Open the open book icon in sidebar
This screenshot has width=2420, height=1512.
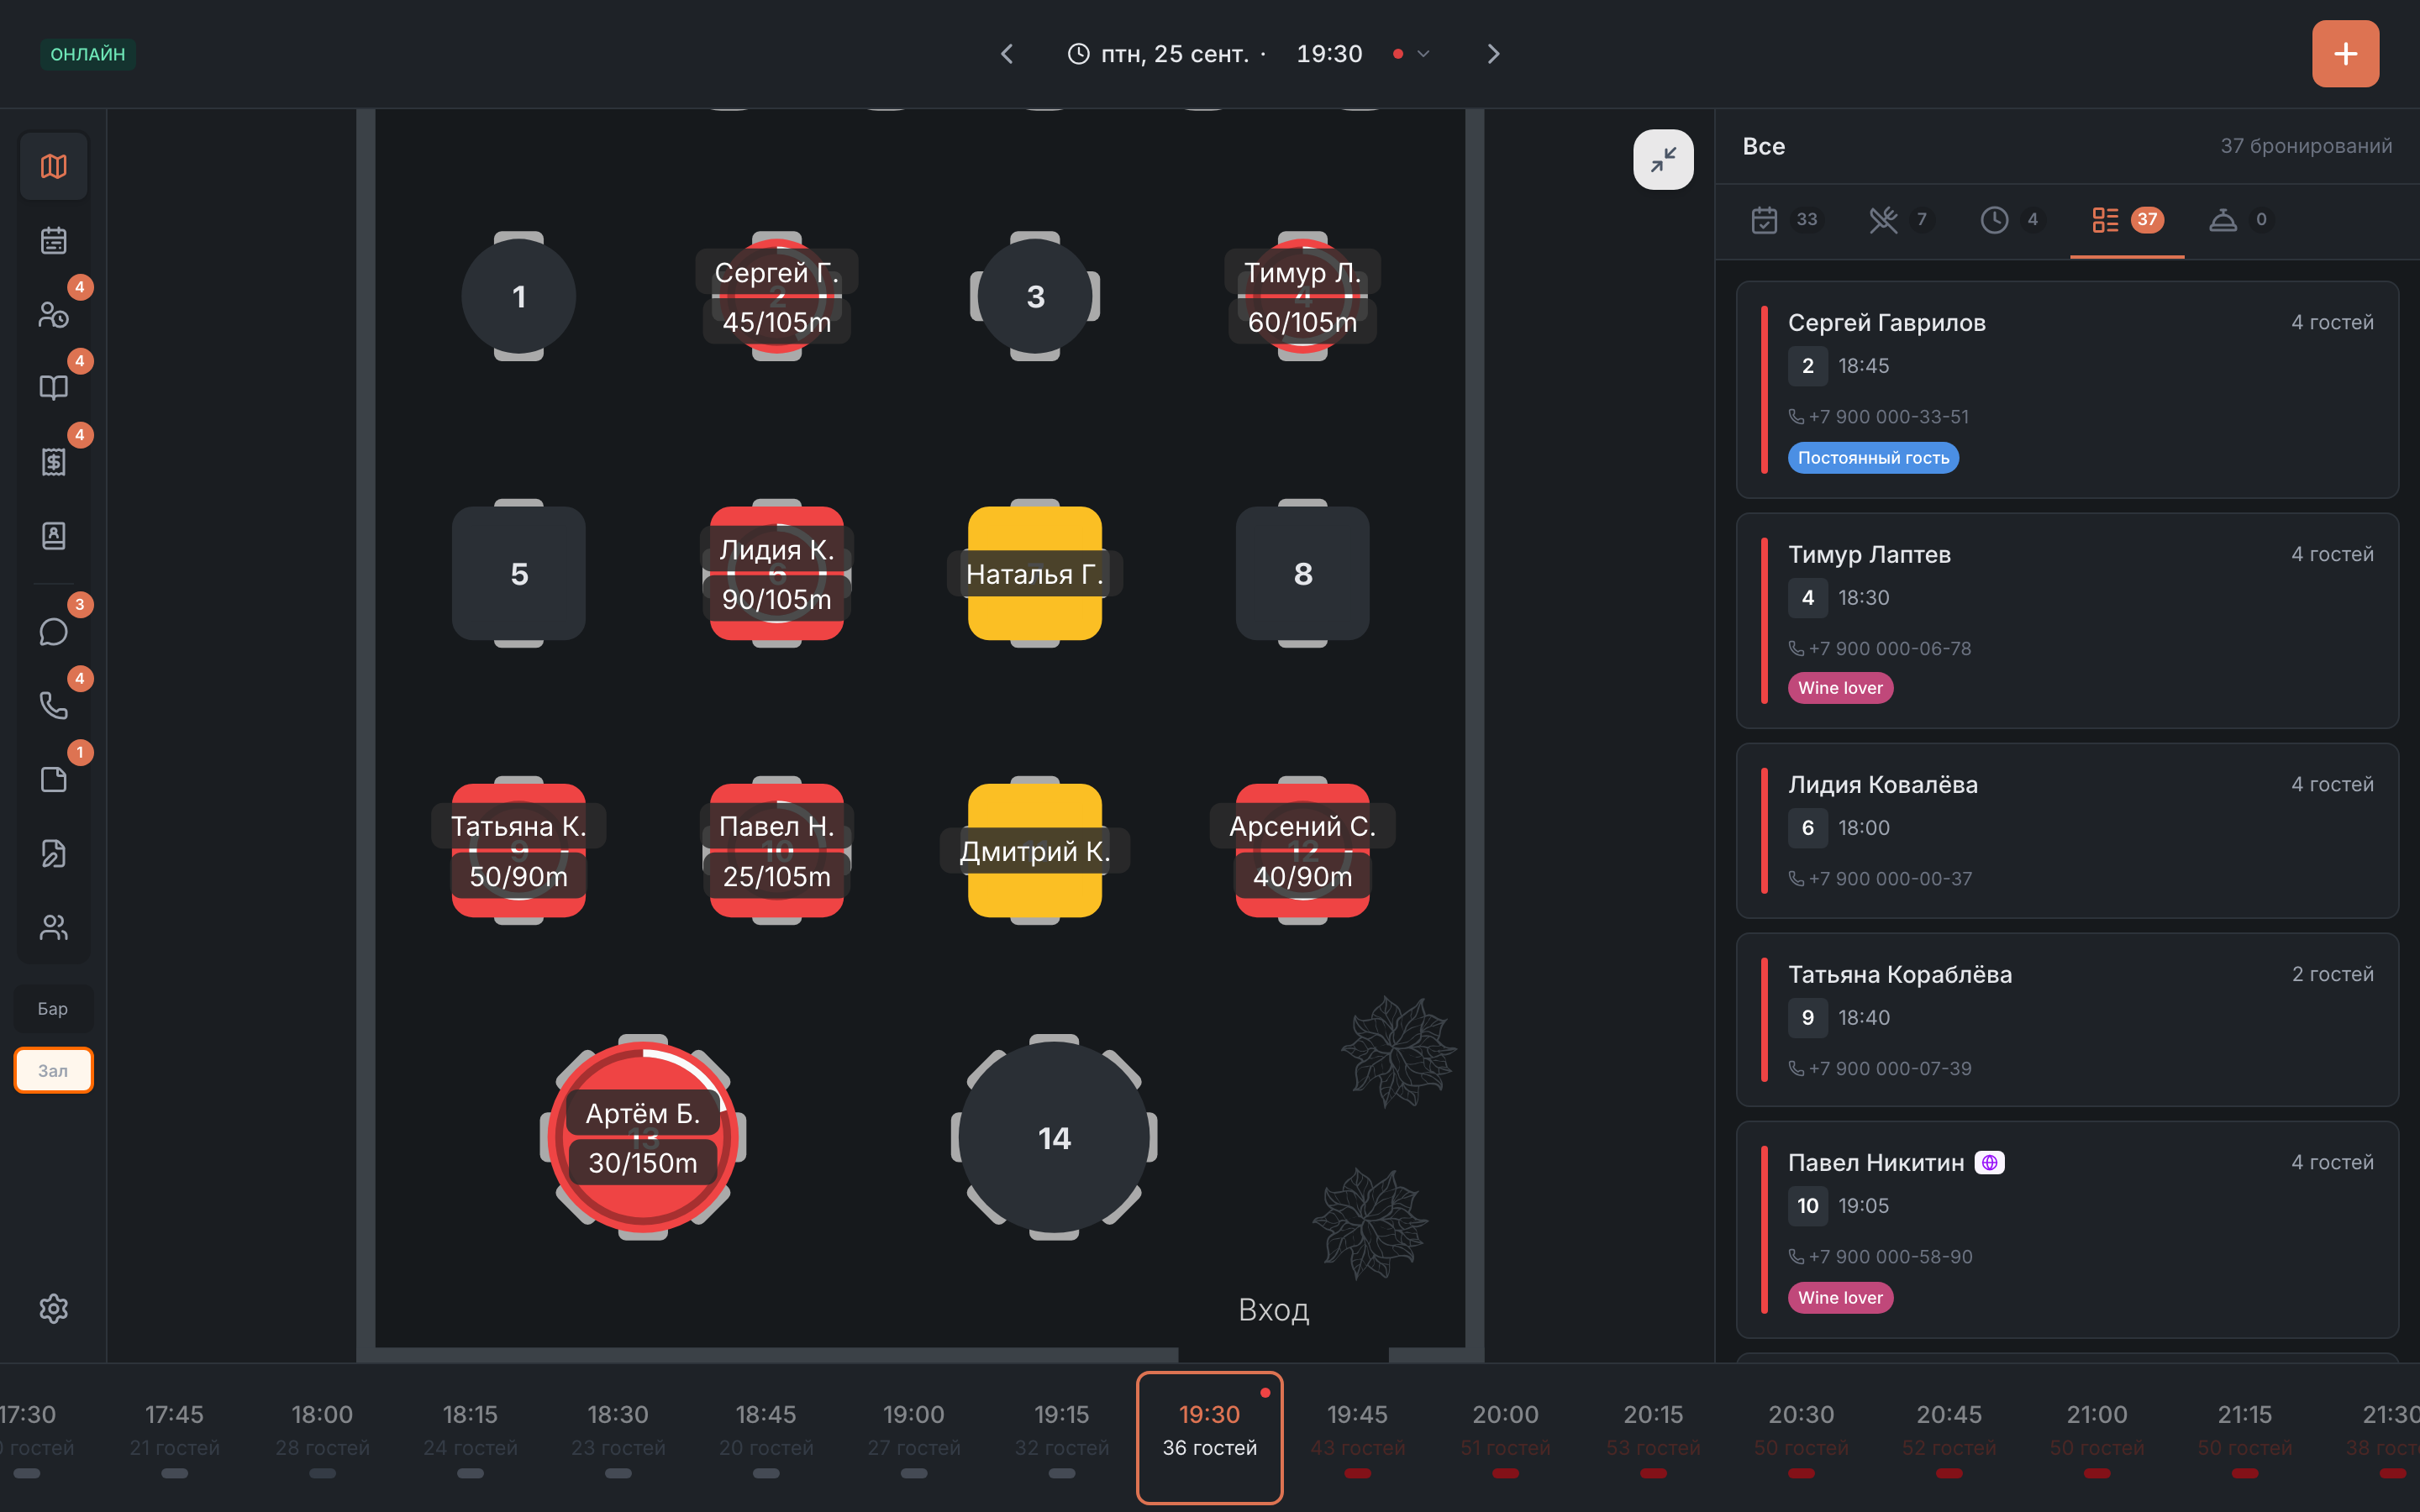[x=53, y=388]
